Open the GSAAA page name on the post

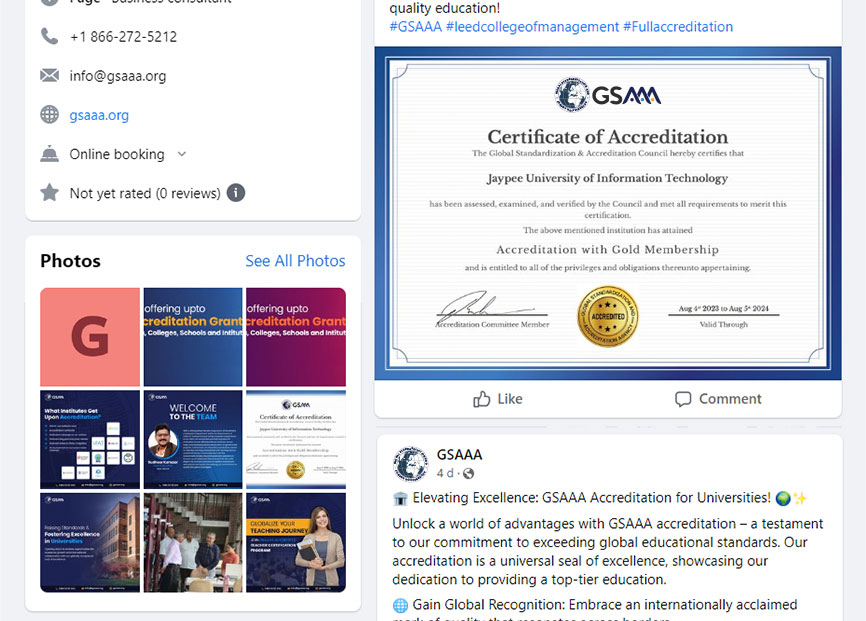coord(460,455)
